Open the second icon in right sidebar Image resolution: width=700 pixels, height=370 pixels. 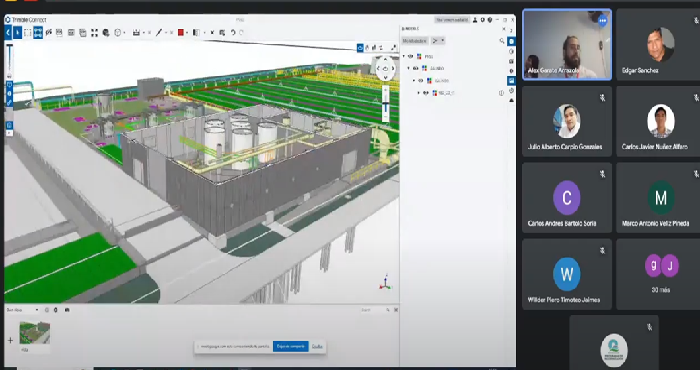pyautogui.click(x=511, y=51)
